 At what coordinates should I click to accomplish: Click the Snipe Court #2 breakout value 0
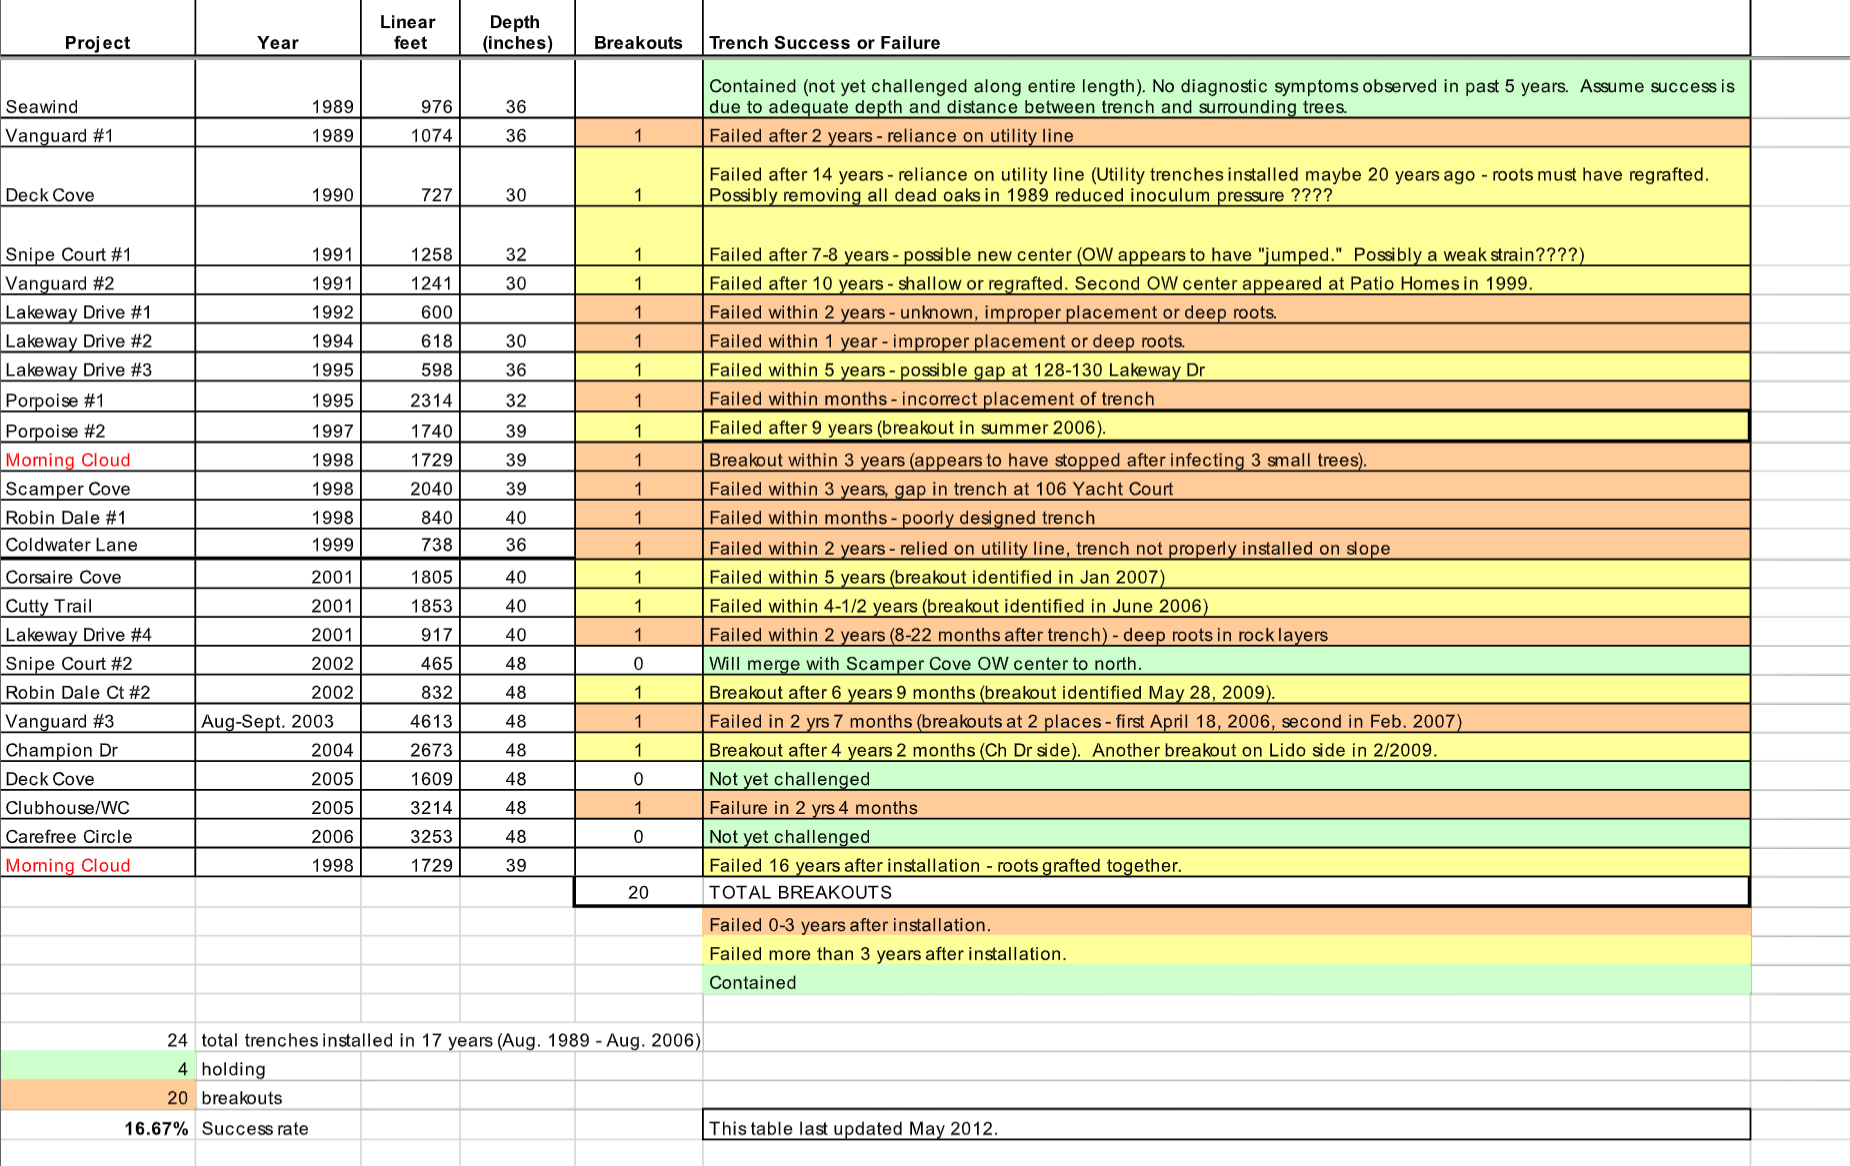pyautogui.click(x=637, y=662)
